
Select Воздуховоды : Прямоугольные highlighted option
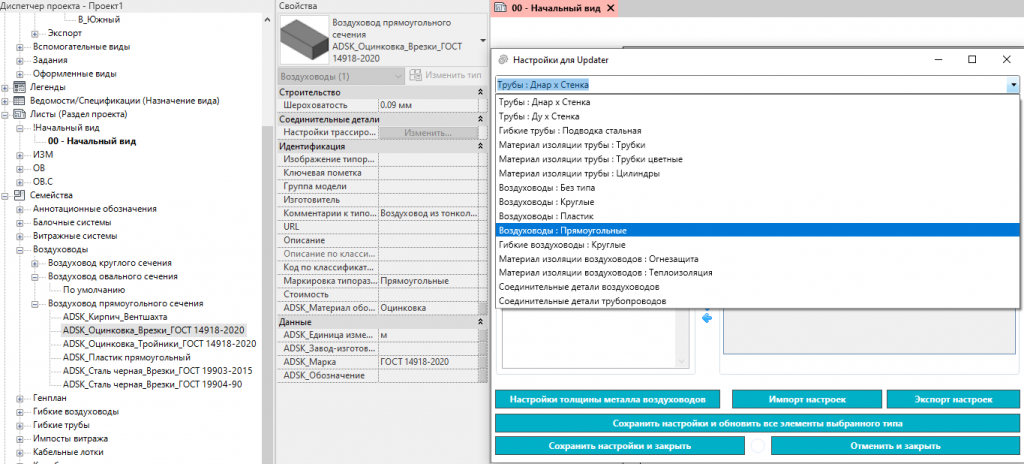(x=758, y=231)
